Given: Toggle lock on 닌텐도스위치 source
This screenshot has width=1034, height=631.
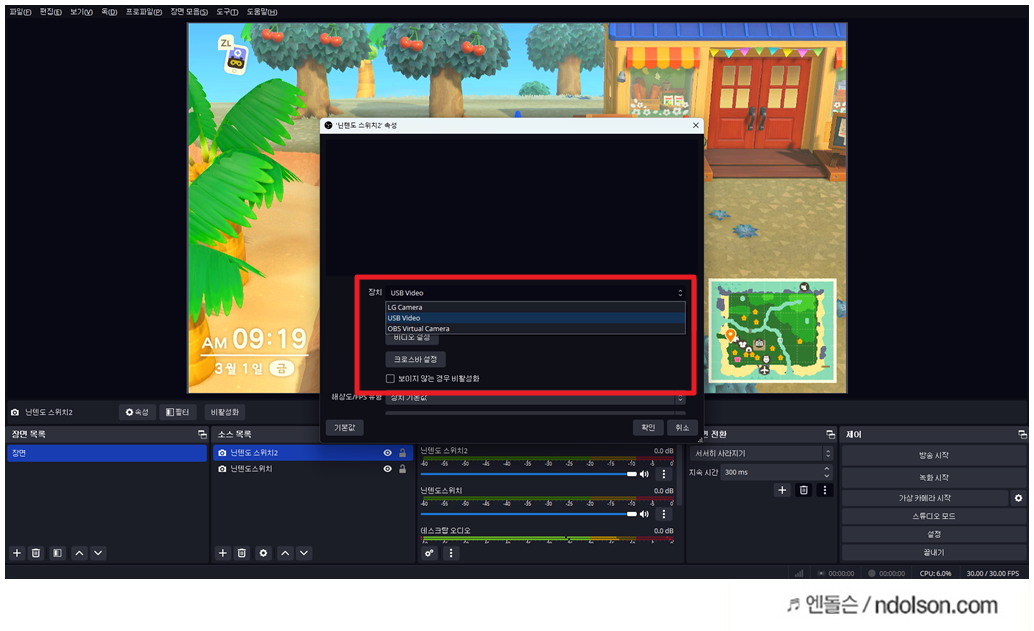Looking at the screenshot, I should pyautogui.click(x=402, y=469).
